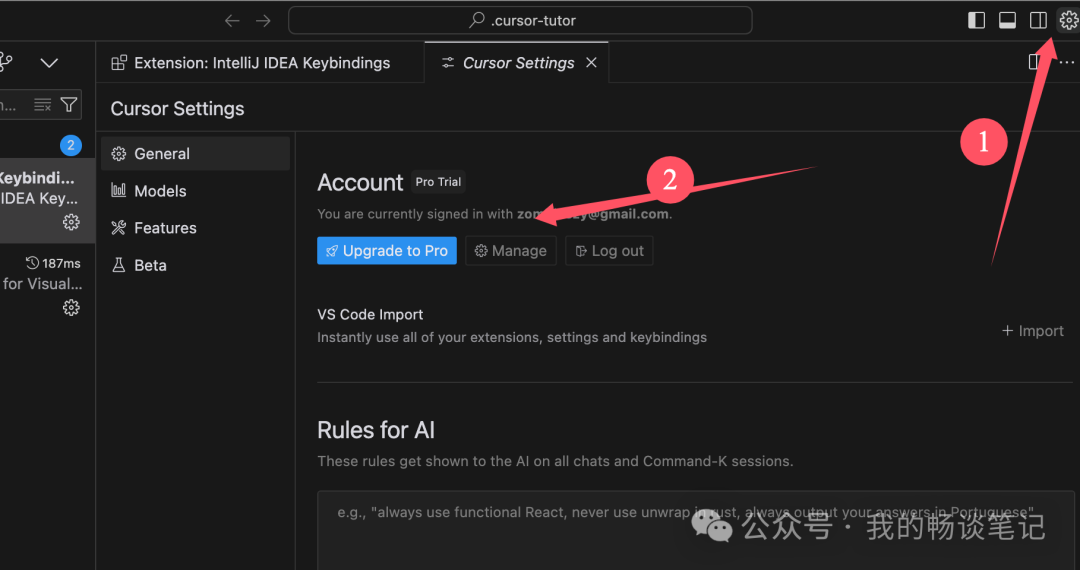Screen dimensions: 1080x570
Task: Click the blue 2 count badge
Action: click(71, 145)
